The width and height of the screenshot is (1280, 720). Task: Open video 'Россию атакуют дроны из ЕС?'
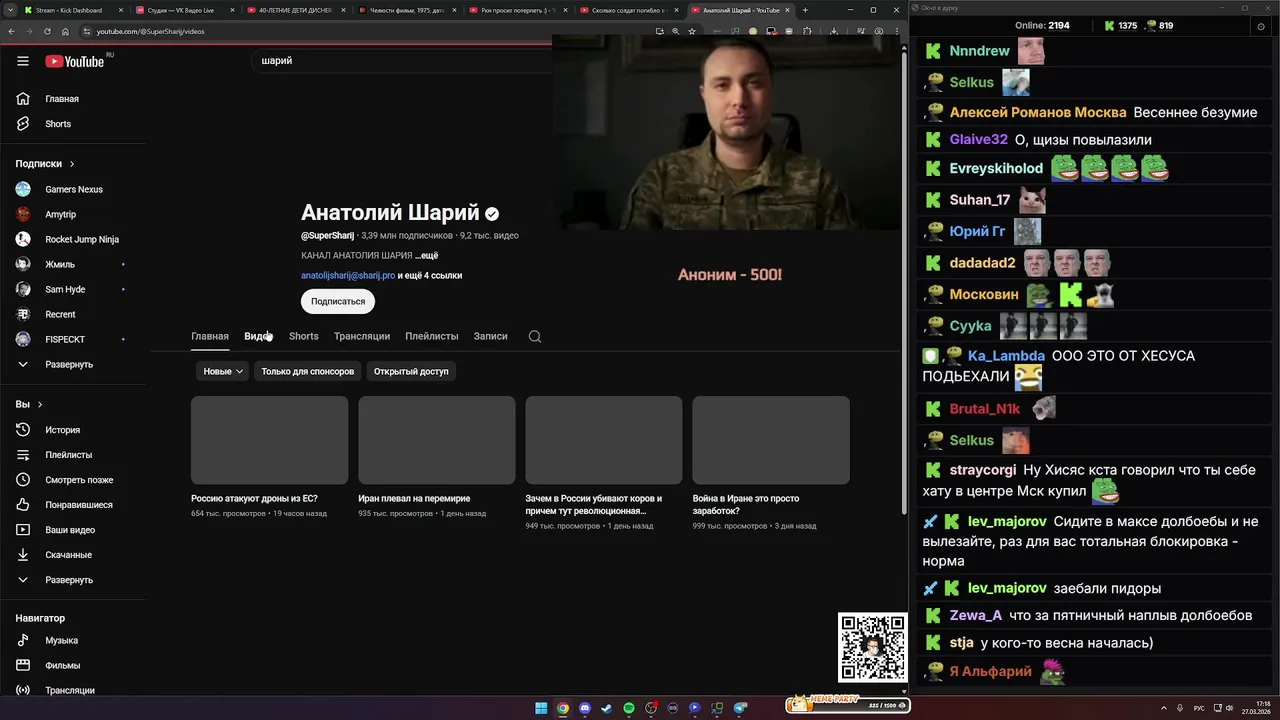click(x=254, y=498)
